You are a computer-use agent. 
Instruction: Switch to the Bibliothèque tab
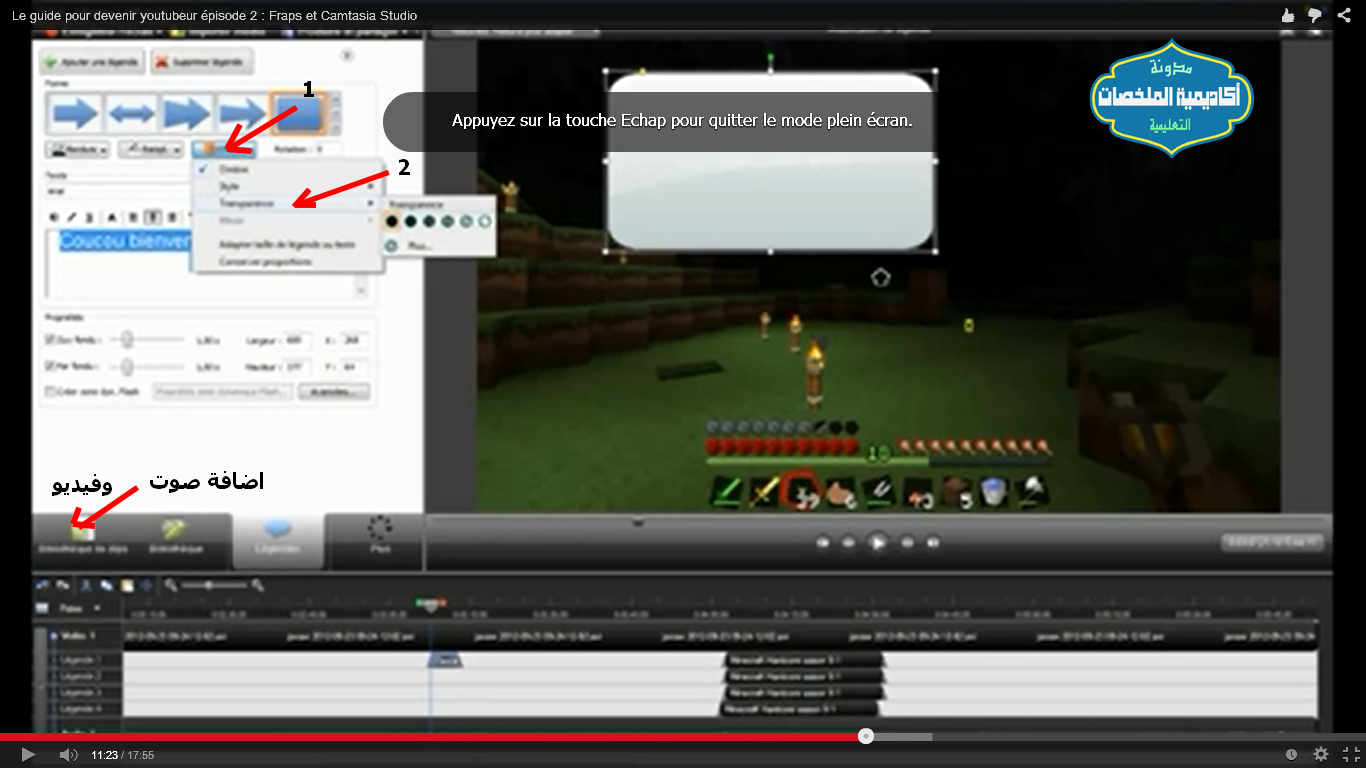point(175,538)
